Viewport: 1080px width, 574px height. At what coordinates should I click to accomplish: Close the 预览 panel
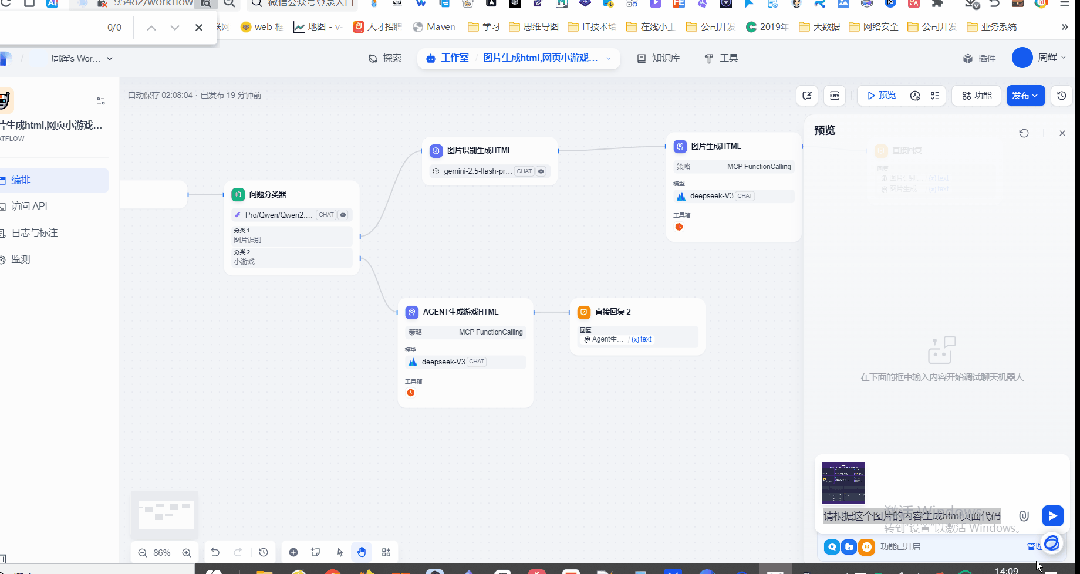[x=1062, y=133]
